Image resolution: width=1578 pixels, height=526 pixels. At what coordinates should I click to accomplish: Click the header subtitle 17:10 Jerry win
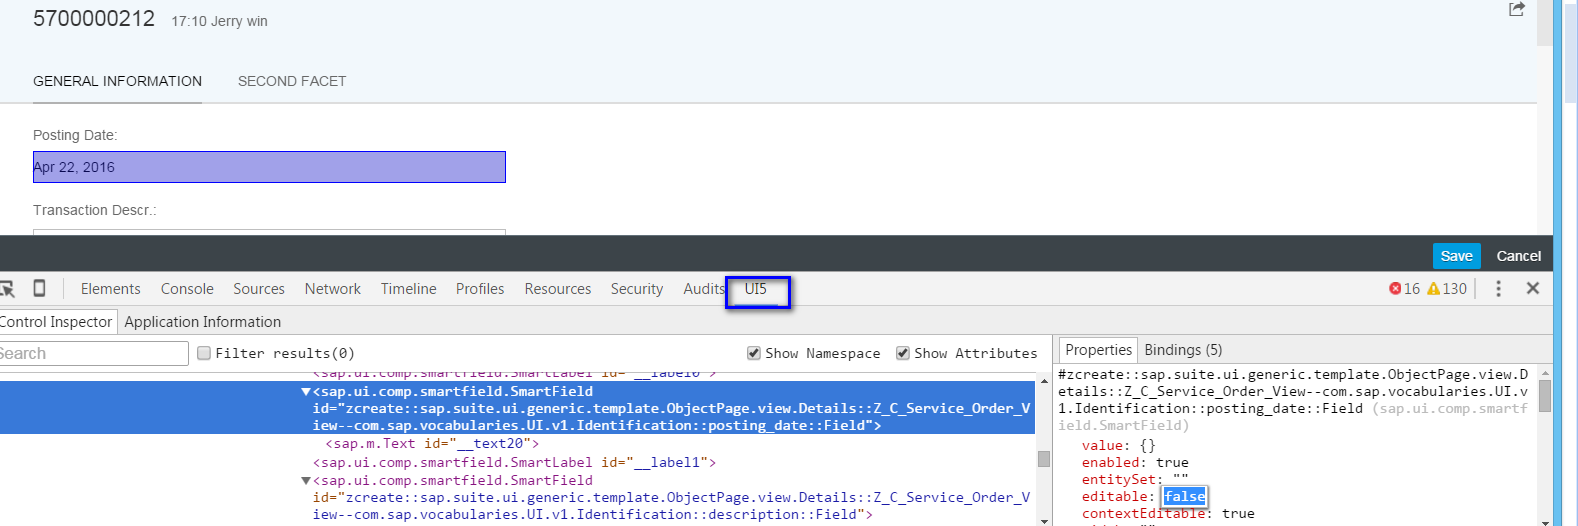tap(219, 21)
